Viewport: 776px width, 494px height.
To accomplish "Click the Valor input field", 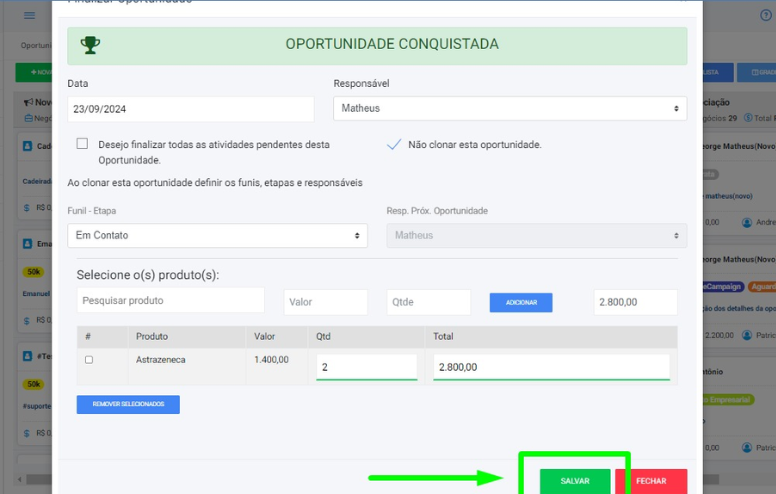I will click(x=326, y=302).
